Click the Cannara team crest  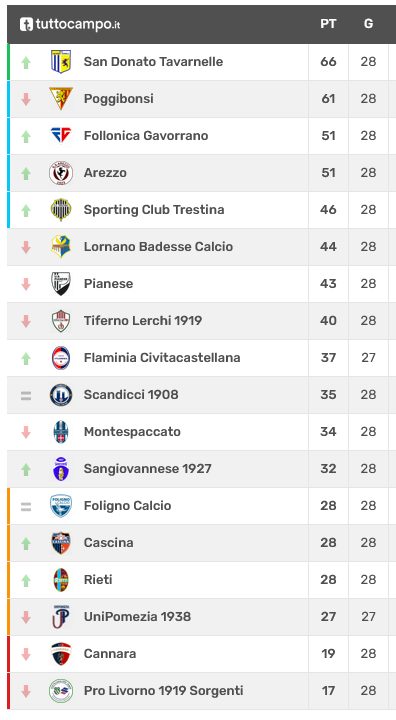tap(61, 653)
